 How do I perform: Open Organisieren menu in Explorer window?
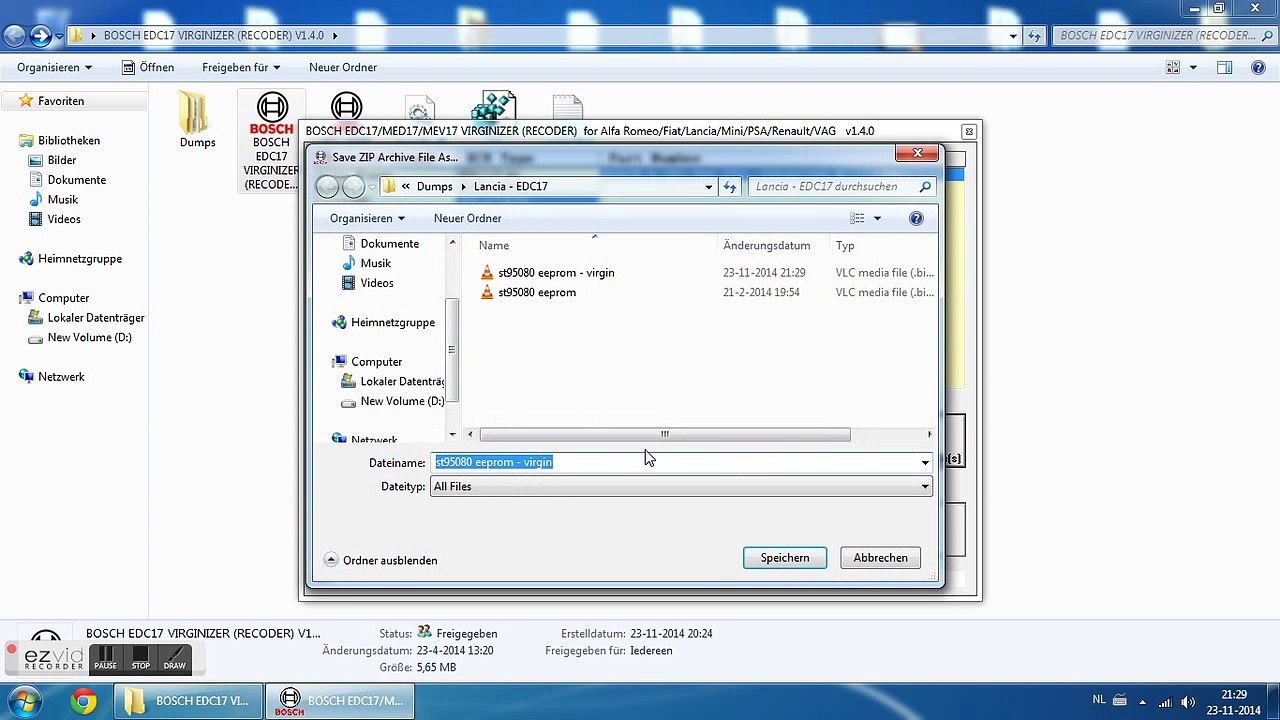55,68
